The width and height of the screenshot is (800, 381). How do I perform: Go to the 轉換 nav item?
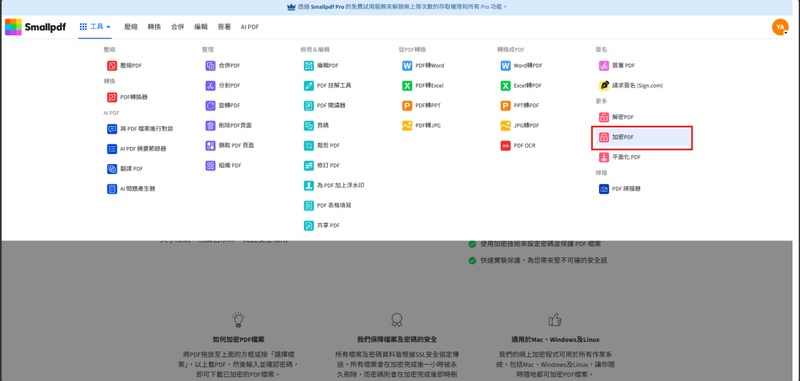pyautogui.click(x=155, y=27)
